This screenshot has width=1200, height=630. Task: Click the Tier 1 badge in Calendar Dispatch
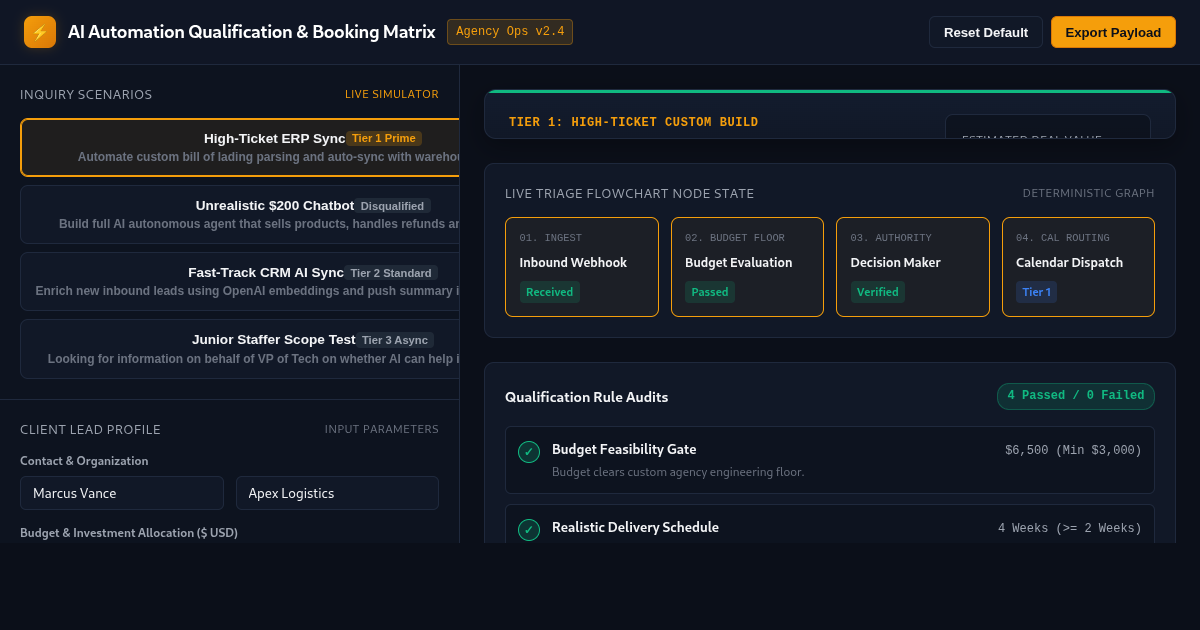[1036, 292]
